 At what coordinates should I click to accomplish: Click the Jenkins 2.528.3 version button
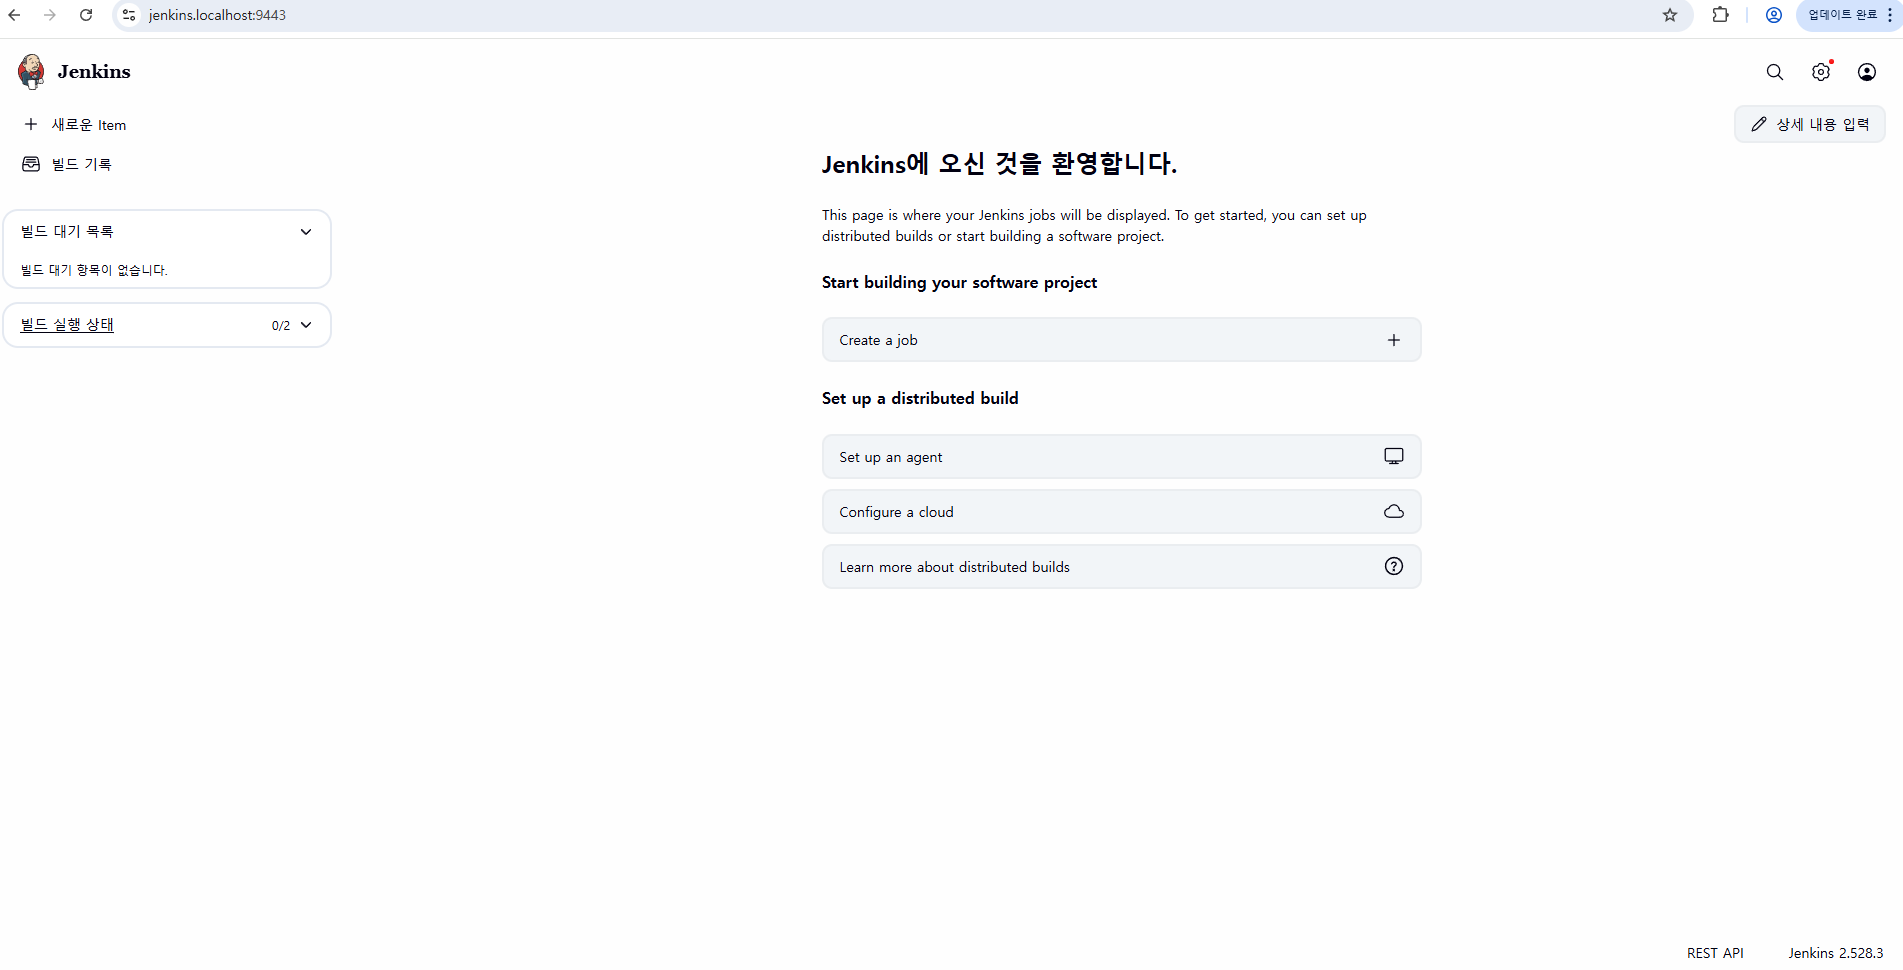click(1836, 953)
